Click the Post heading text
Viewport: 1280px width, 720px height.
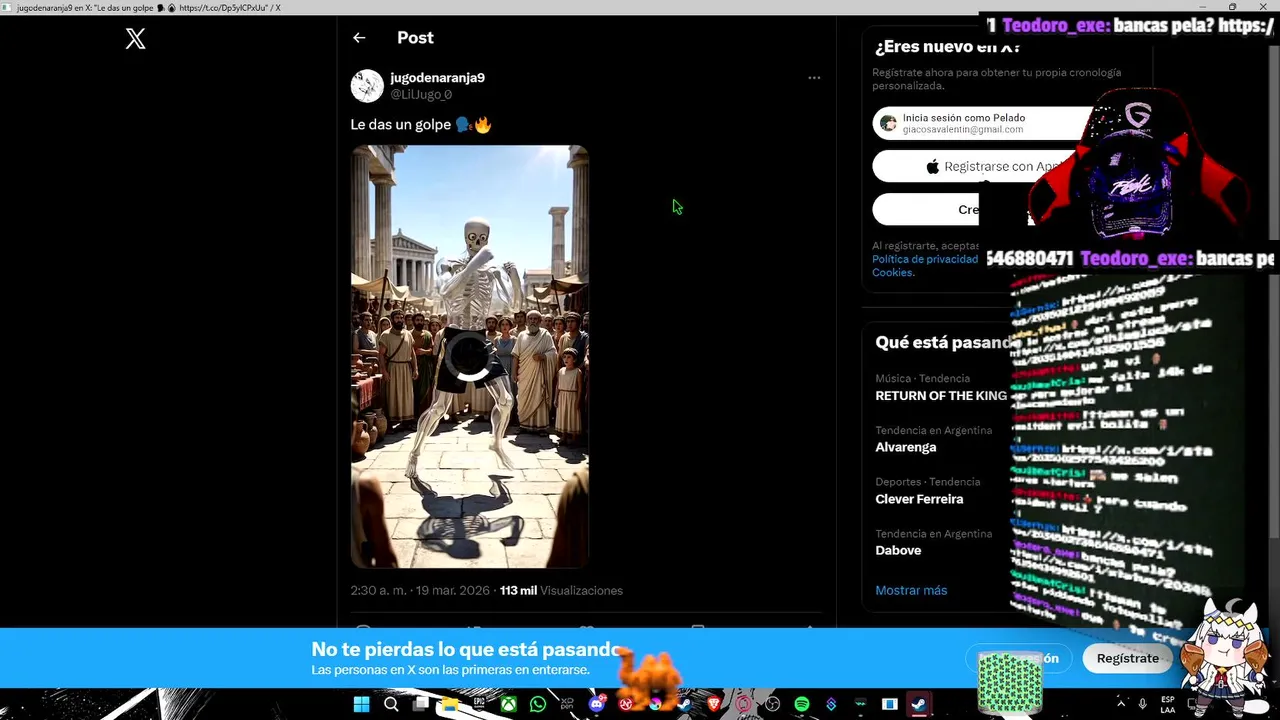(415, 38)
